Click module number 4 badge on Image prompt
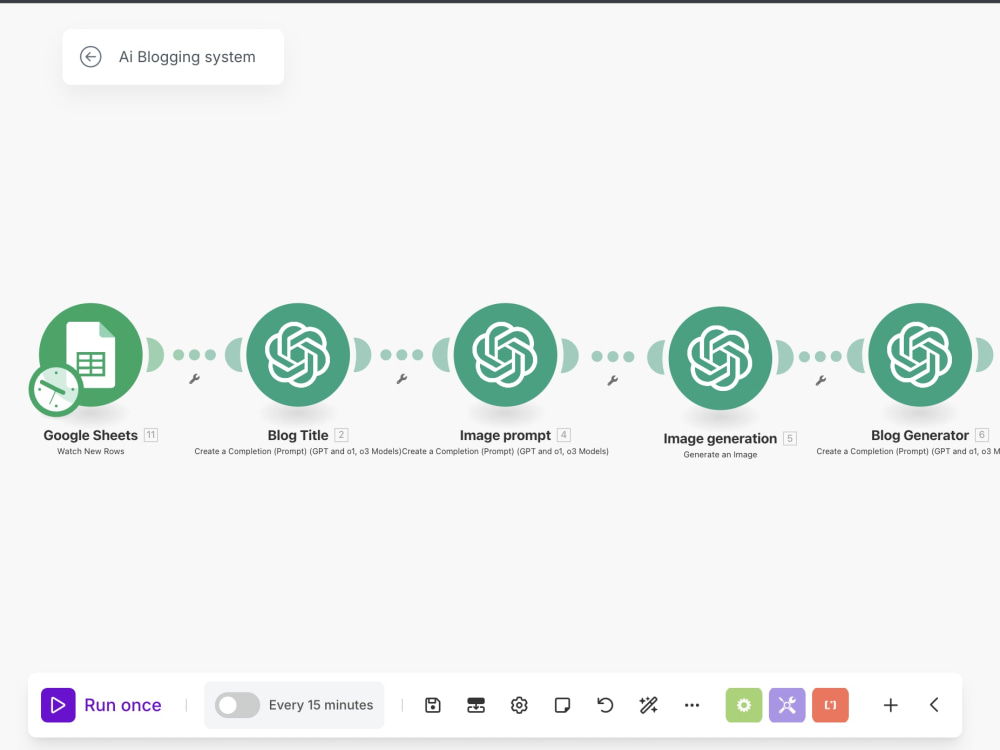 [x=564, y=435]
